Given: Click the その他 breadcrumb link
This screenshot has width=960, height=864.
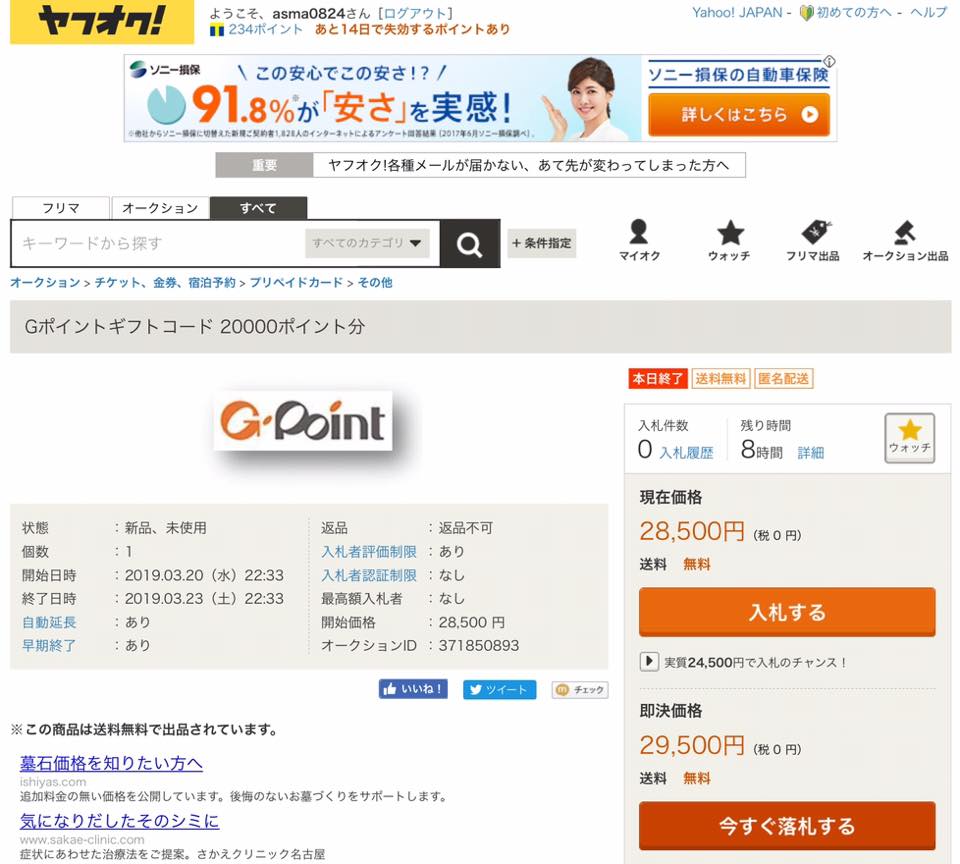Looking at the screenshot, I should (x=375, y=282).
